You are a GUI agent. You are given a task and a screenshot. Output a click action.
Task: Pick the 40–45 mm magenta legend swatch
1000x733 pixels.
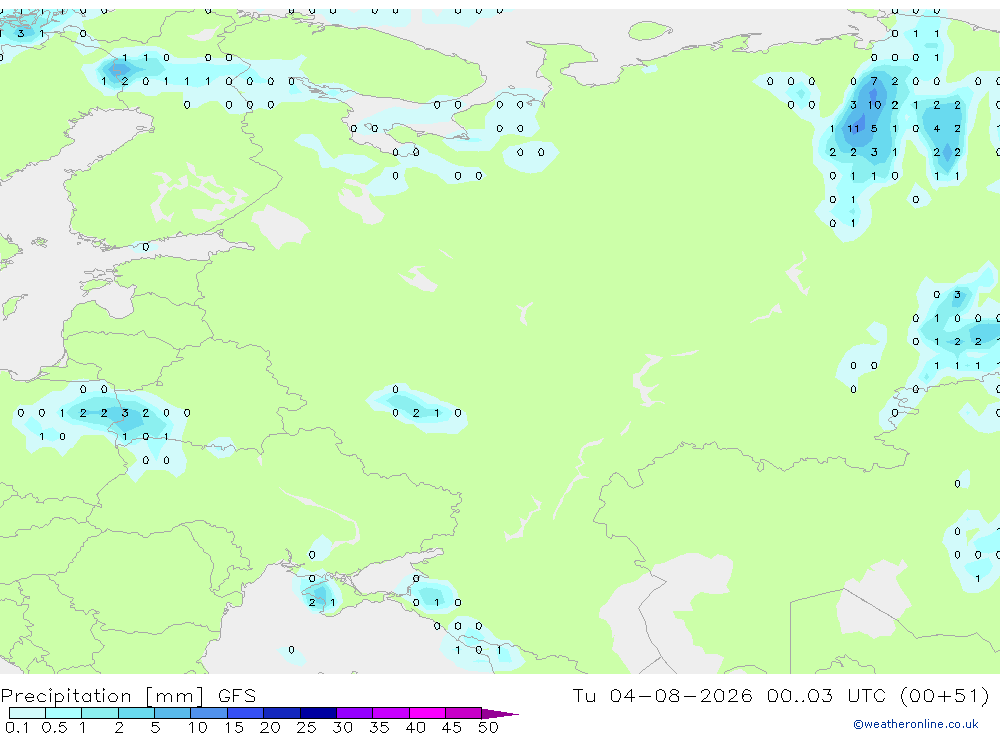(x=427, y=713)
